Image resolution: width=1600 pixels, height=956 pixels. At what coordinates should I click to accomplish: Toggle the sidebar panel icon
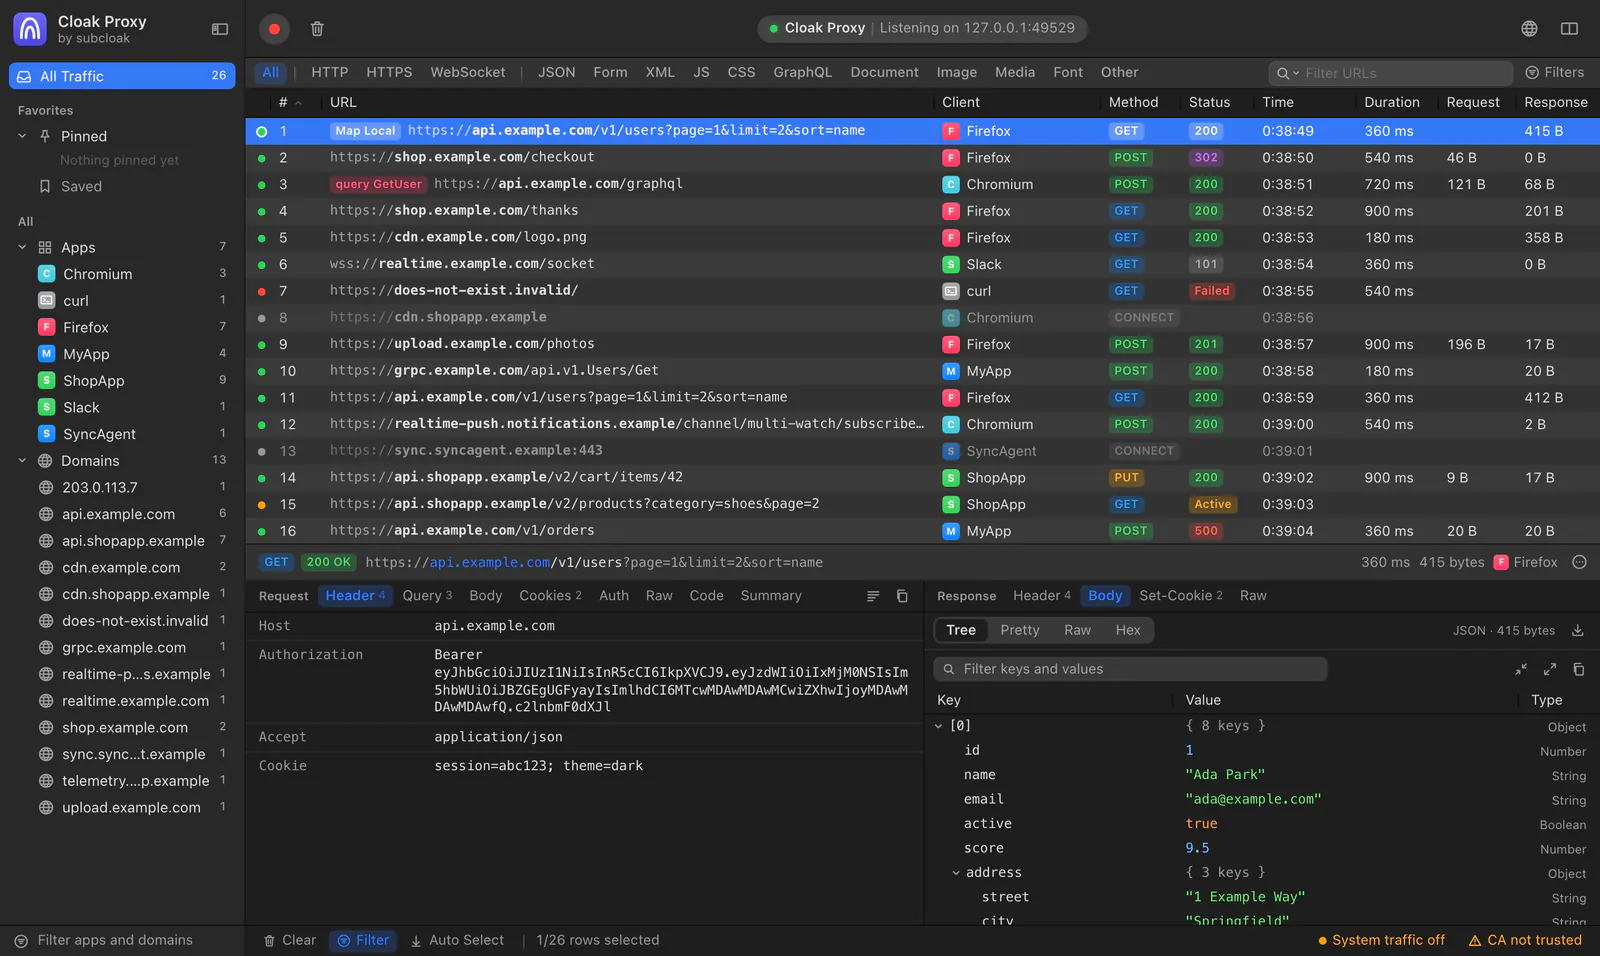point(220,29)
